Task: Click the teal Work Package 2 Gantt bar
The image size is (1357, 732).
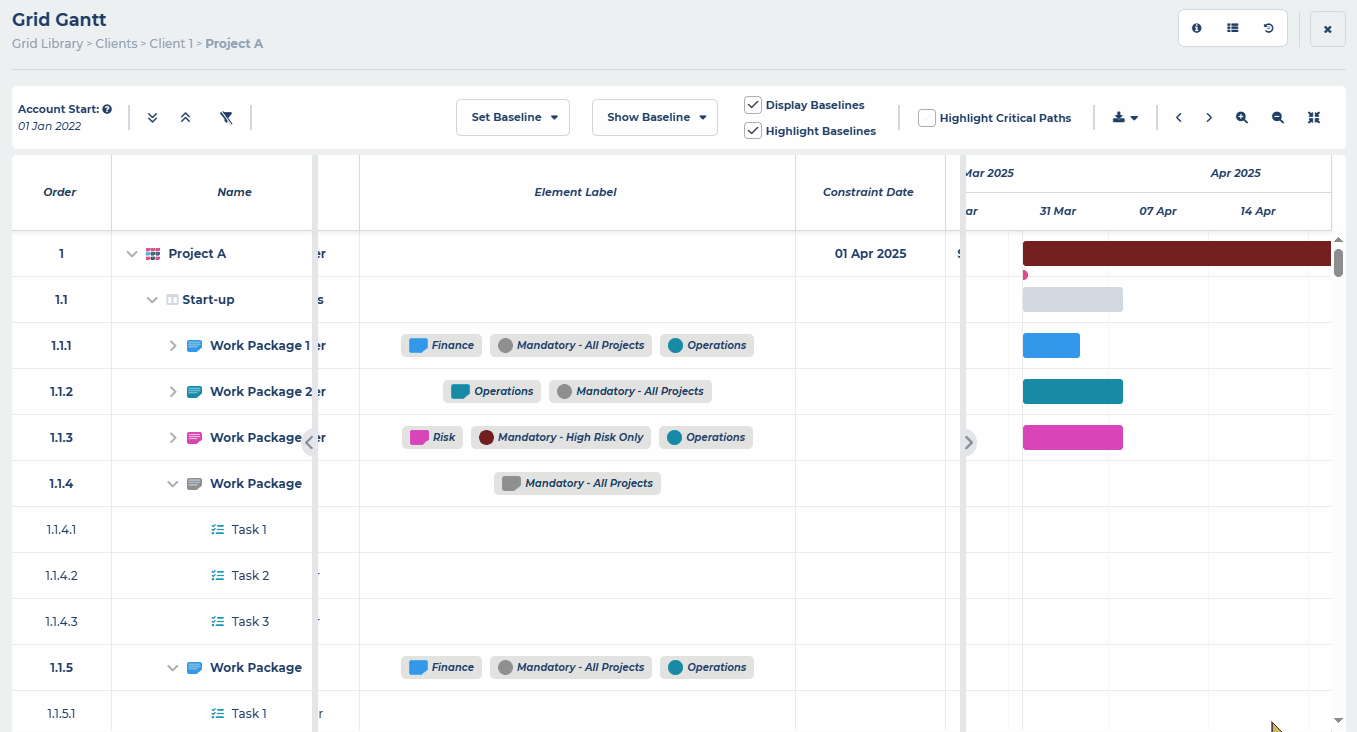Action: (1073, 392)
